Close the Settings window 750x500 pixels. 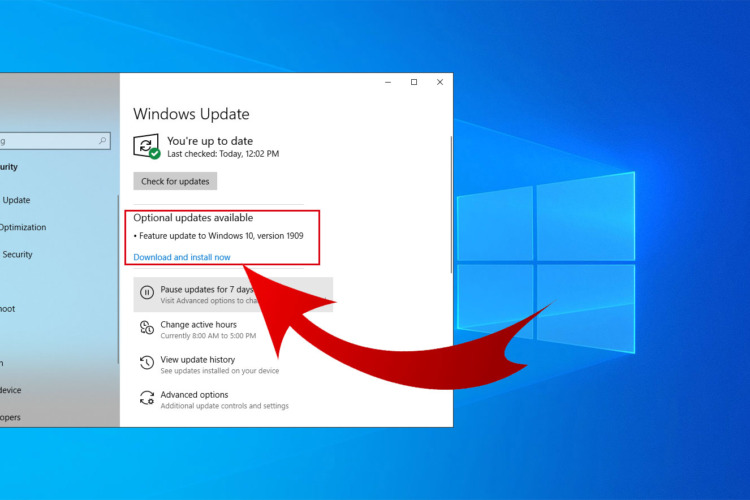tap(440, 83)
